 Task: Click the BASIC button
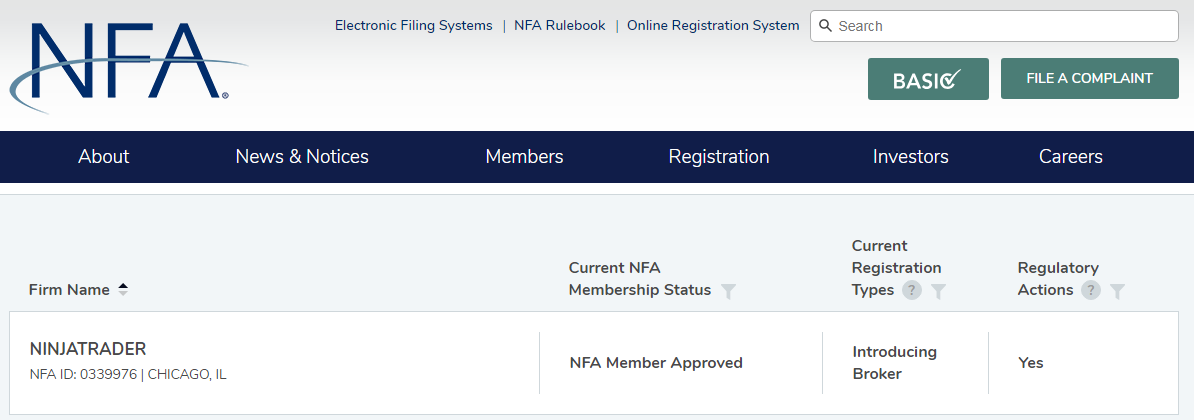click(928, 79)
